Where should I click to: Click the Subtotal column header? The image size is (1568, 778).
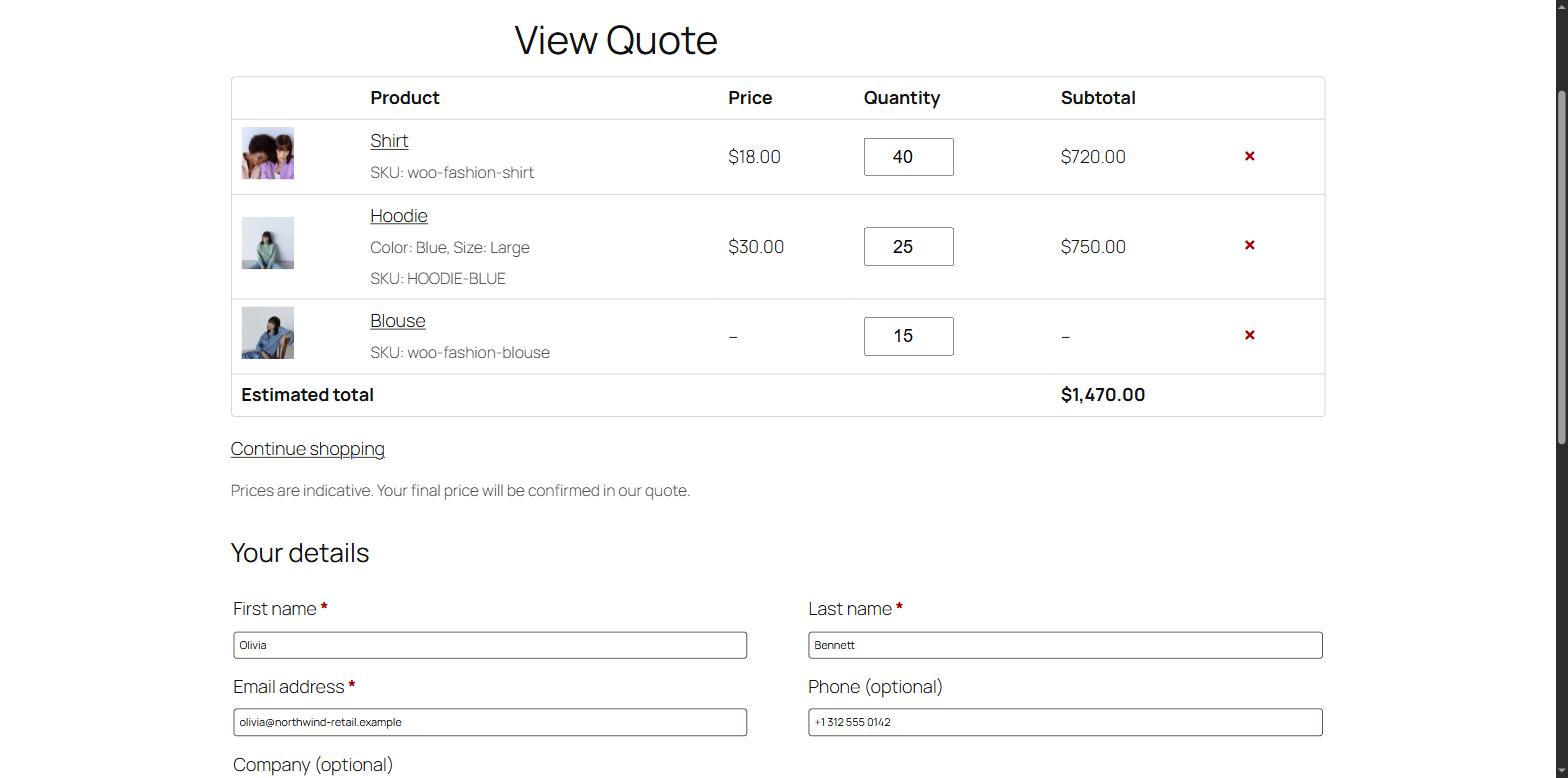(1098, 98)
